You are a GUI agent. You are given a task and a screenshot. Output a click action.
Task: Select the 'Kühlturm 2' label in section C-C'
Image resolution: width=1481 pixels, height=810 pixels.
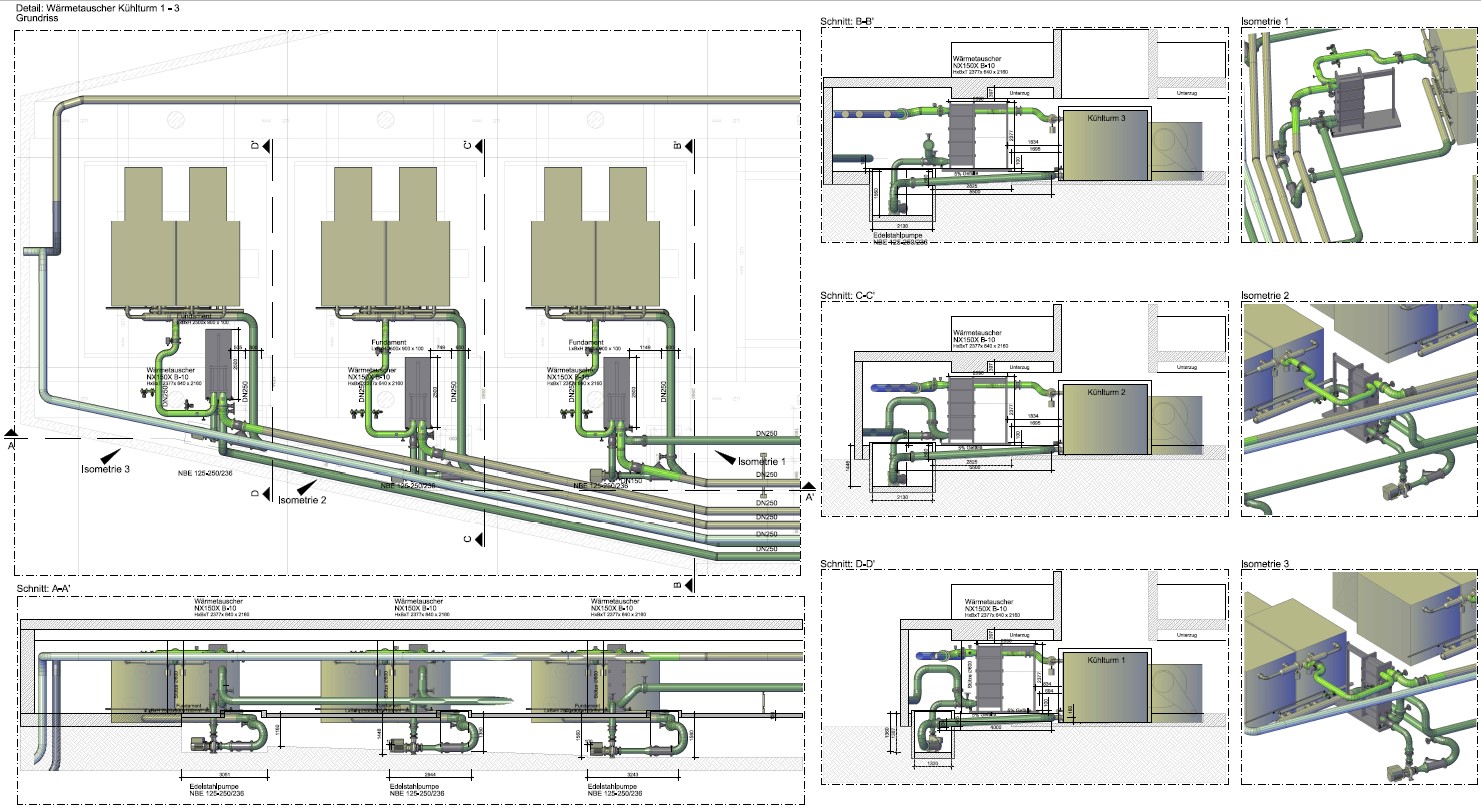click(x=1107, y=392)
